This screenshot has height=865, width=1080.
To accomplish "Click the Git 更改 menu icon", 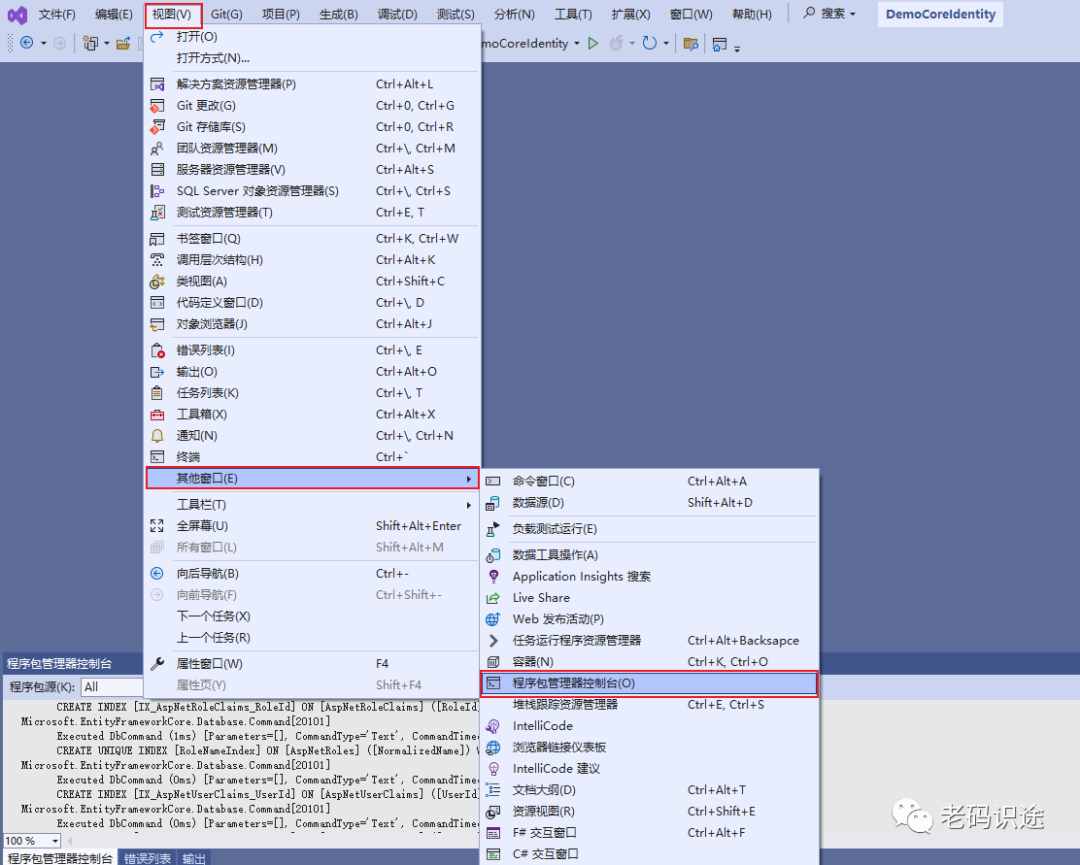I will [x=157, y=105].
